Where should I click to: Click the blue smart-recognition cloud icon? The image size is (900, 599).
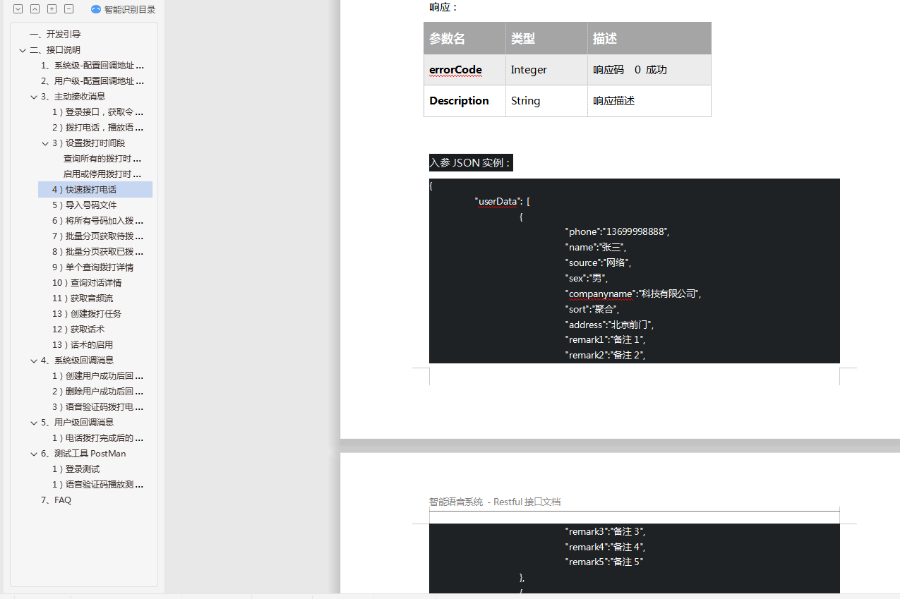point(96,9)
